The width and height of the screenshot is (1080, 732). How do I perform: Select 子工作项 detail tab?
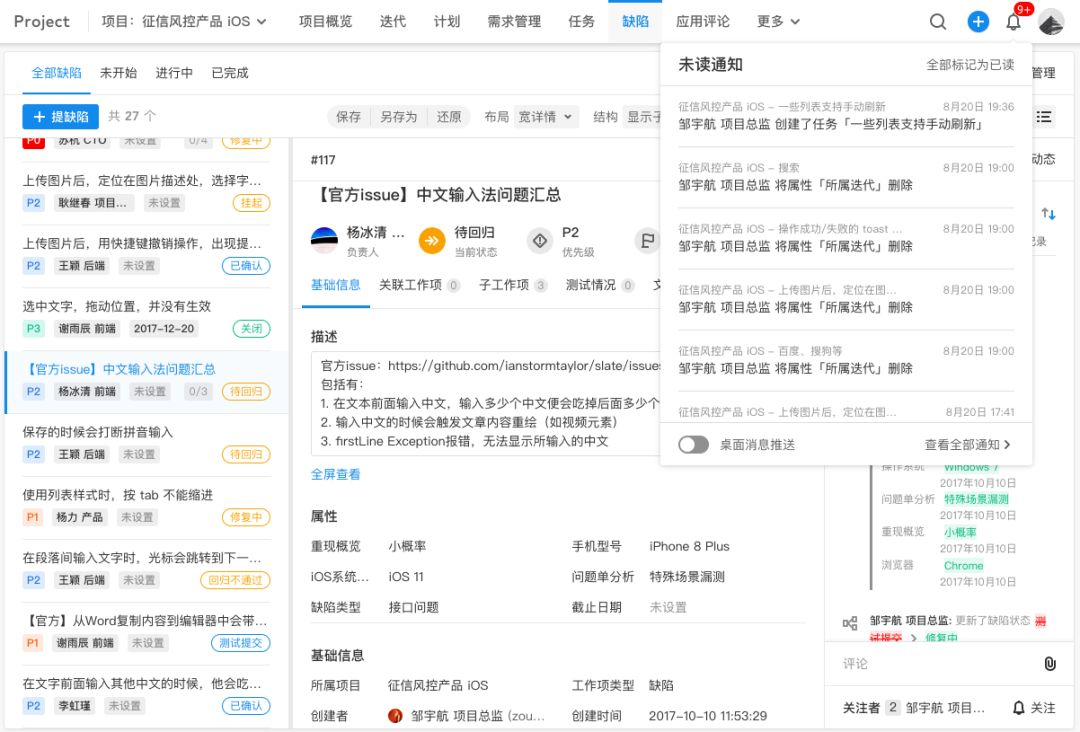513,285
